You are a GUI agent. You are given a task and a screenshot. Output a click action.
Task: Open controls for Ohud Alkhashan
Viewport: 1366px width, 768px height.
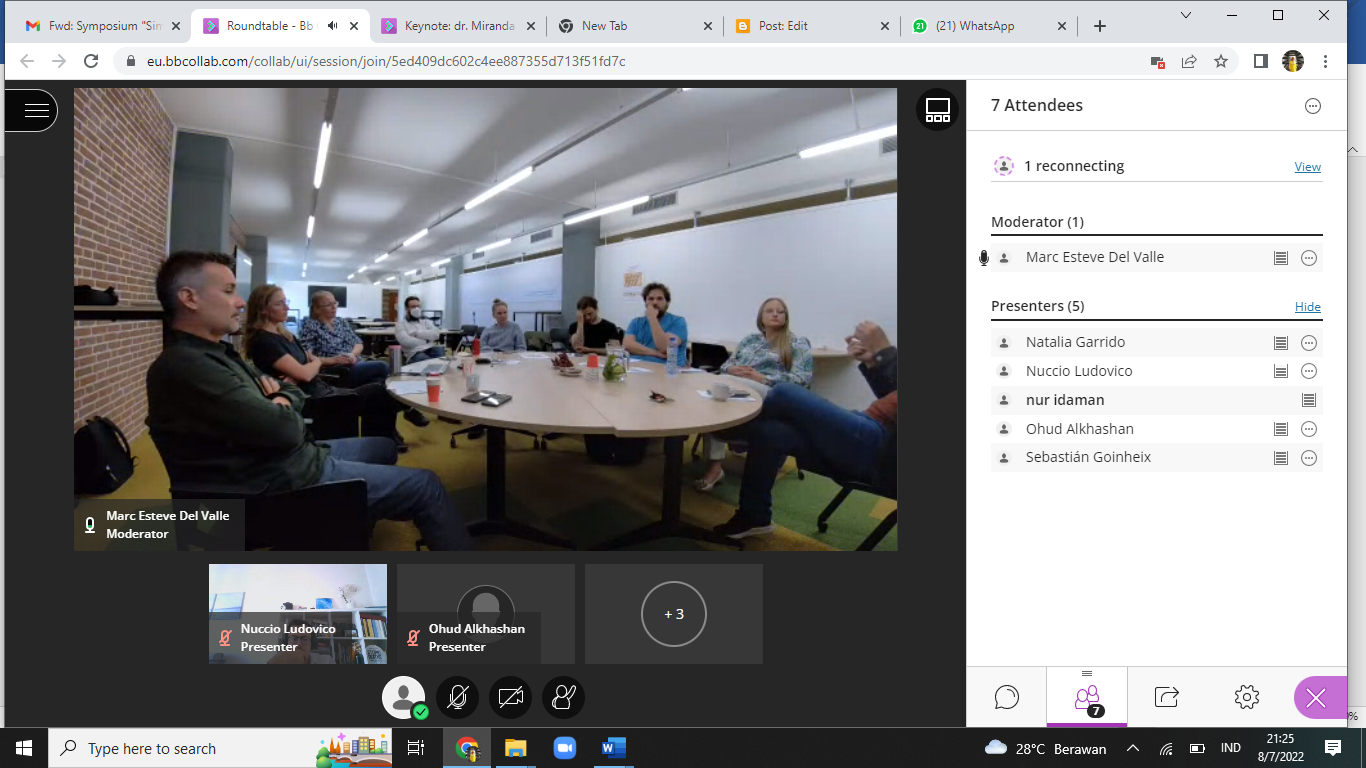click(x=1309, y=430)
